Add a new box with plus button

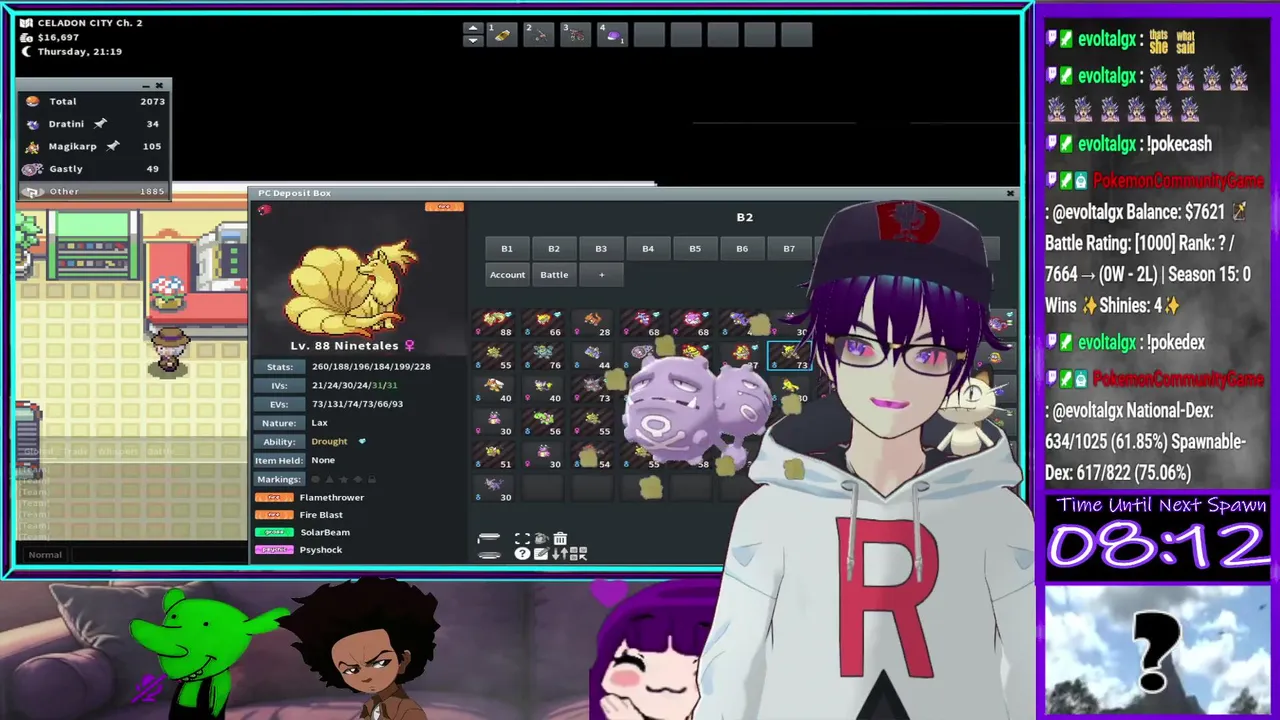601,275
